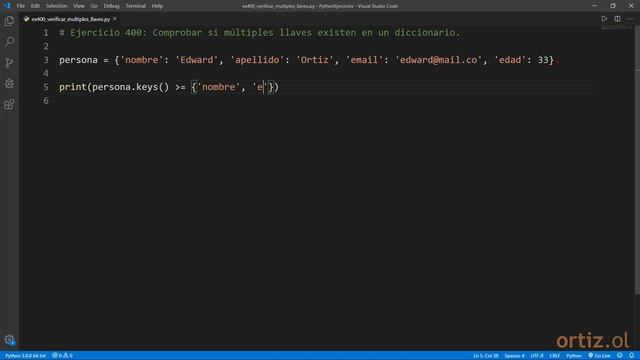Click the 'edad' key string on line 3
Viewport: 640px width, 360px height.
pos(510,60)
